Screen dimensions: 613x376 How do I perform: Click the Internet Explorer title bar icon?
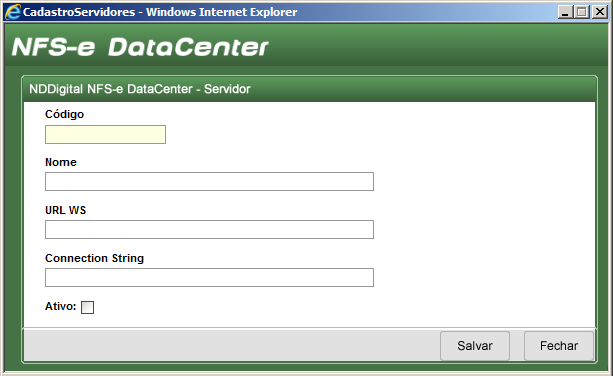[13, 12]
